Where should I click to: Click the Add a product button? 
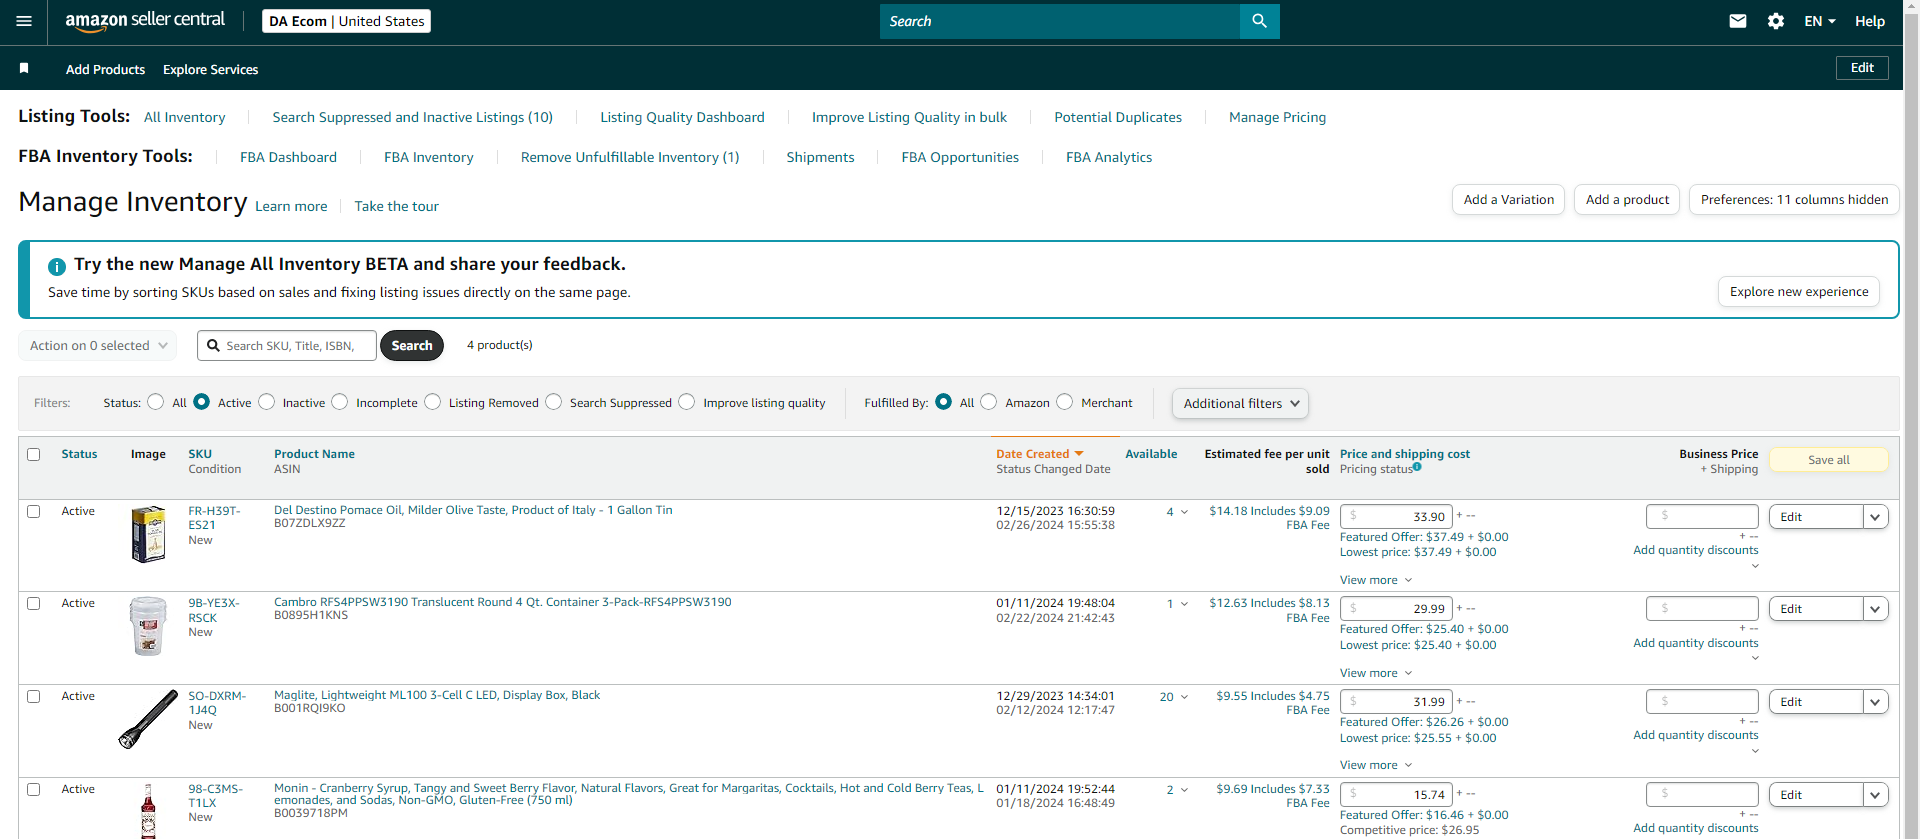click(1627, 200)
